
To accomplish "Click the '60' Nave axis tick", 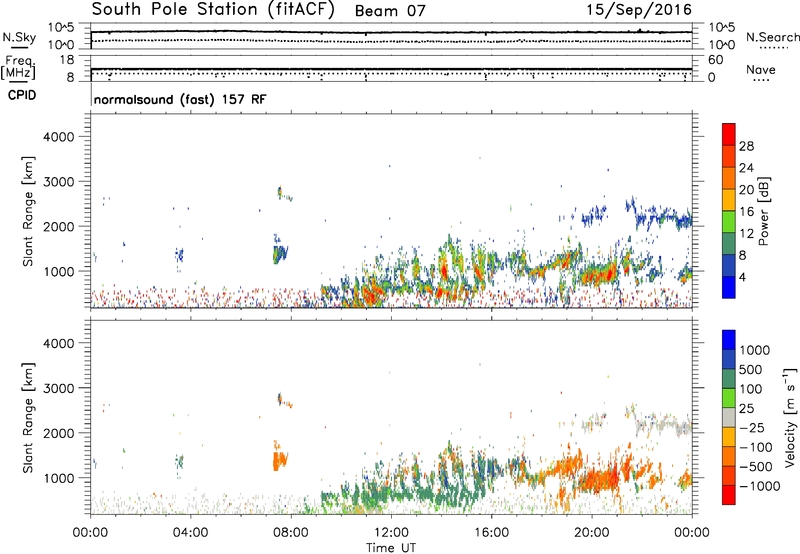I will (715, 60).
